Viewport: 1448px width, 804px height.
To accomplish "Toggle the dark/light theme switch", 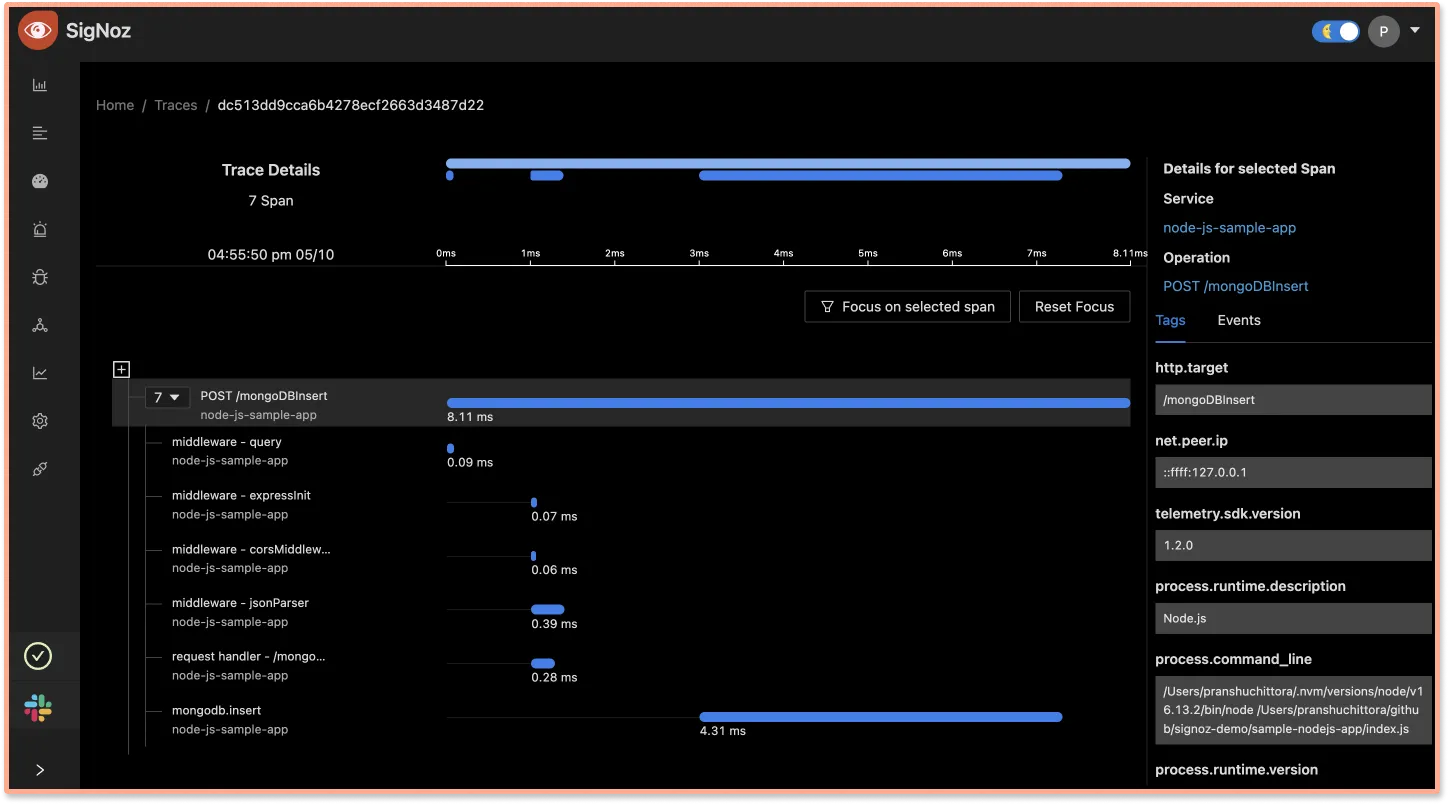I will coord(1336,32).
